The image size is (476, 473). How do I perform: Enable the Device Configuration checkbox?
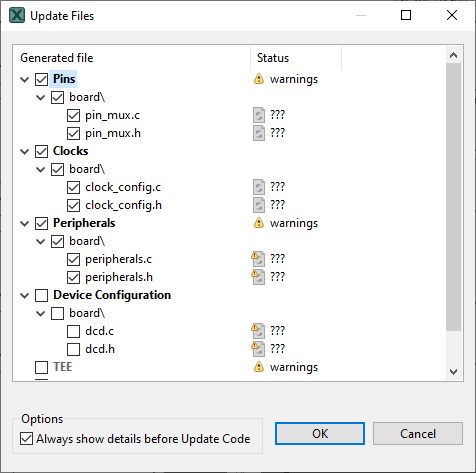click(41, 295)
